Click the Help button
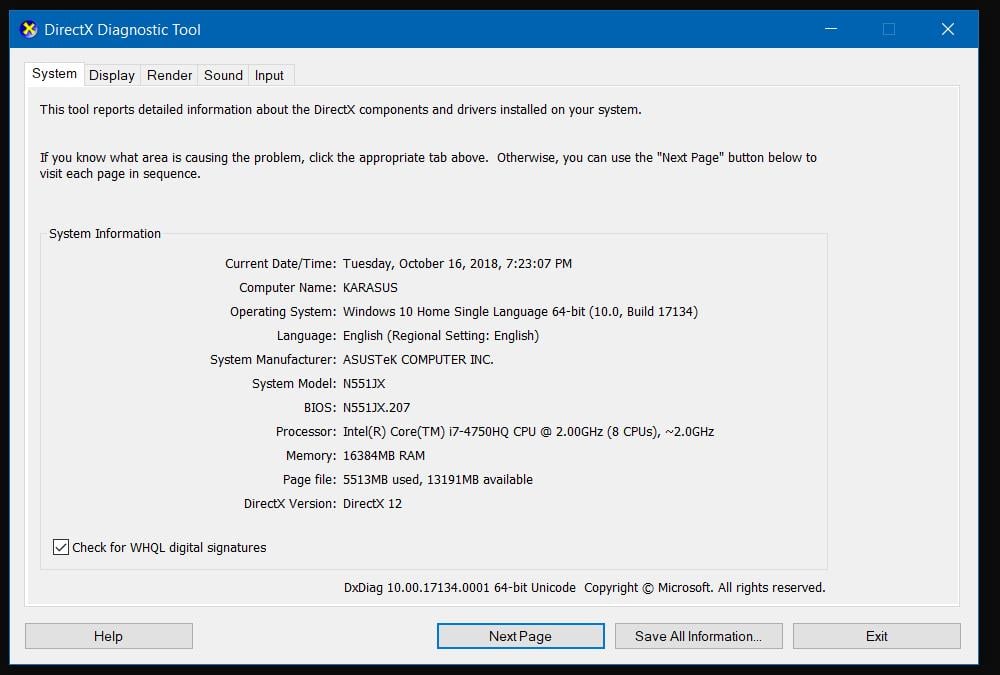Viewport: 1000px width, 675px height. pyautogui.click(x=108, y=636)
